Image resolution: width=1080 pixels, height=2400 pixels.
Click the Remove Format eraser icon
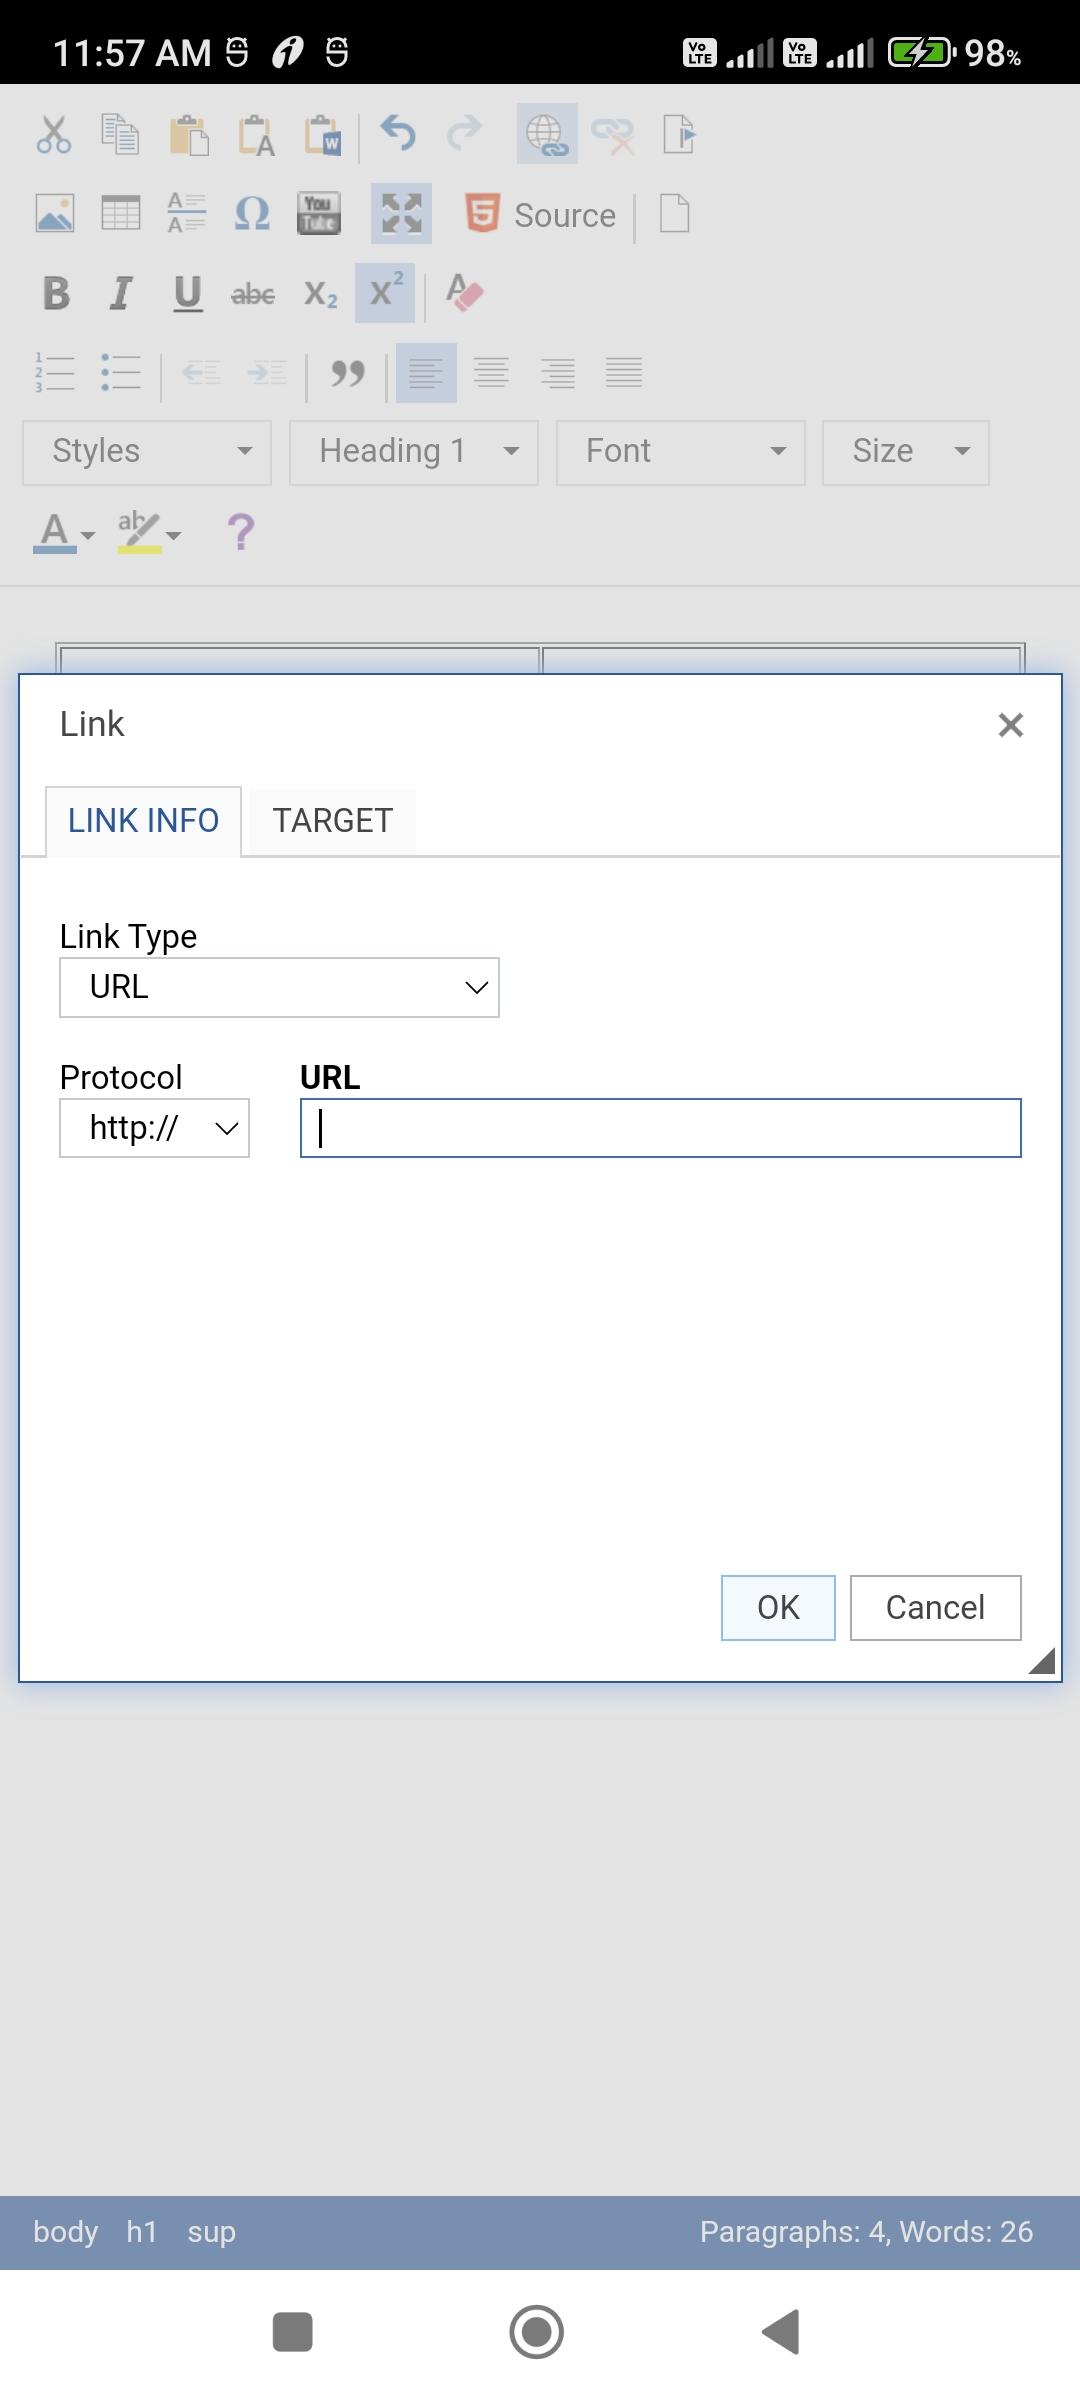click(x=465, y=293)
